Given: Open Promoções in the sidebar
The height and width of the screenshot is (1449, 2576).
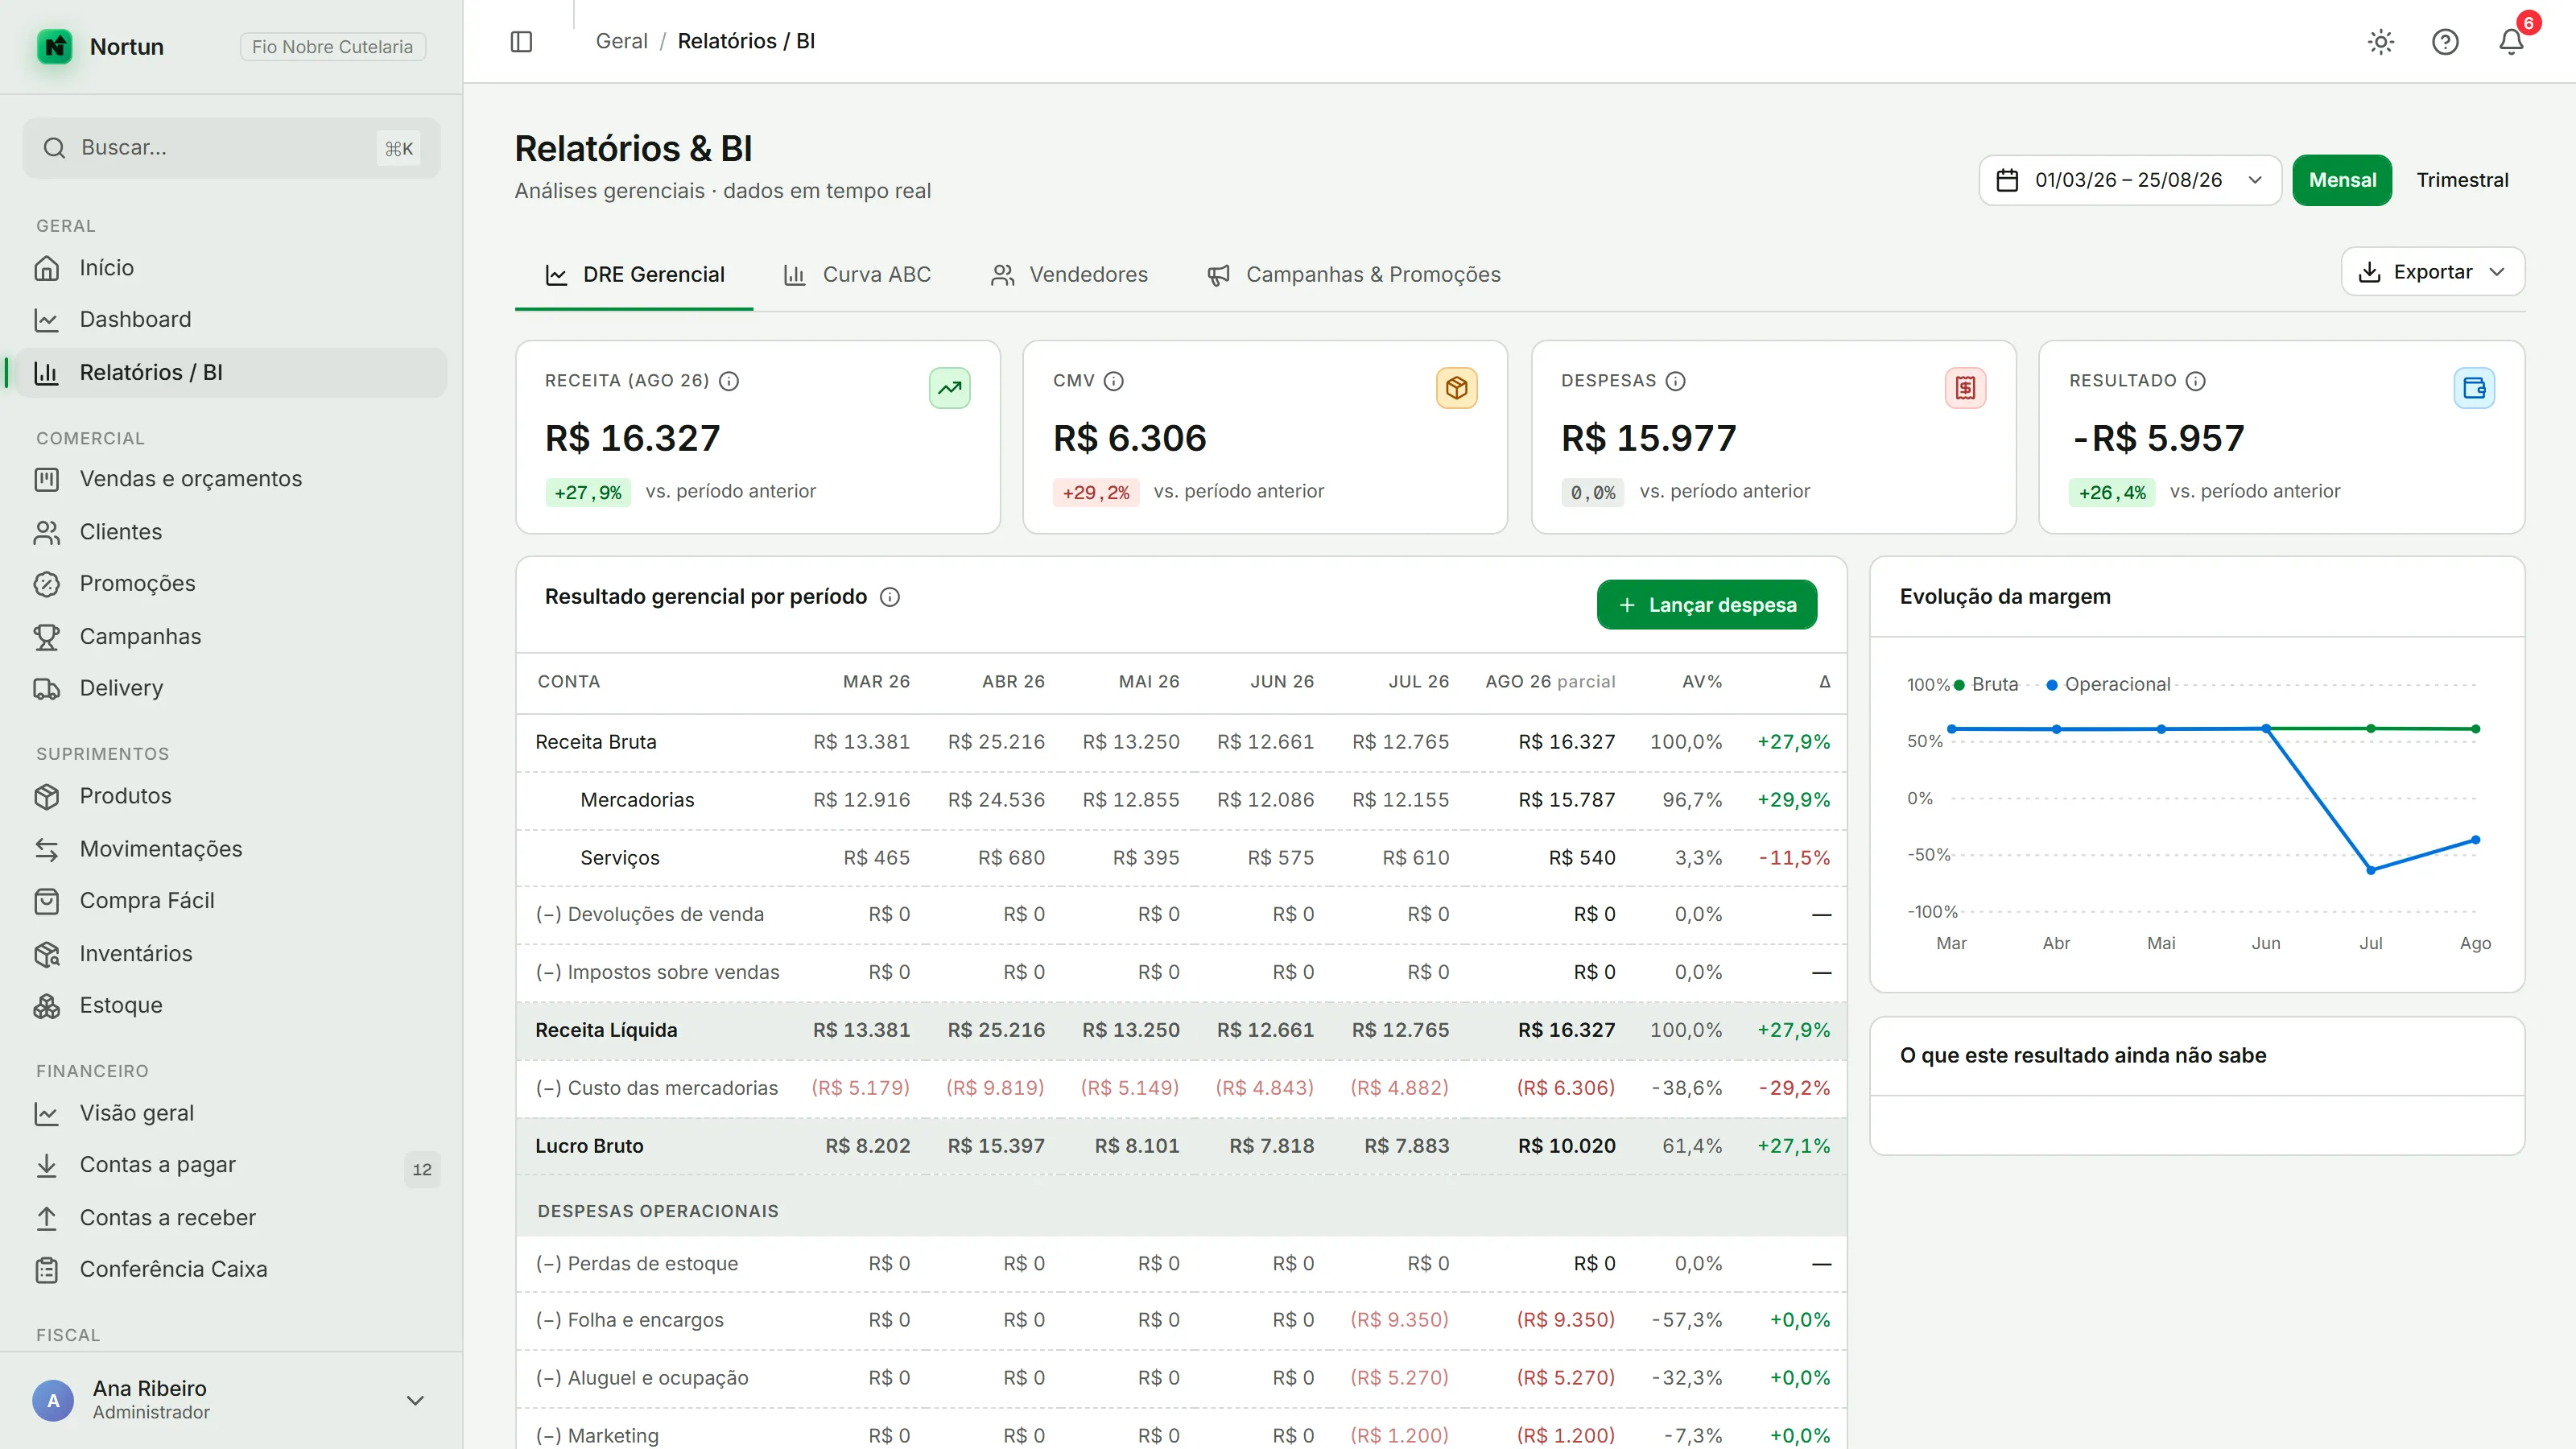Looking at the screenshot, I should (231, 584).
